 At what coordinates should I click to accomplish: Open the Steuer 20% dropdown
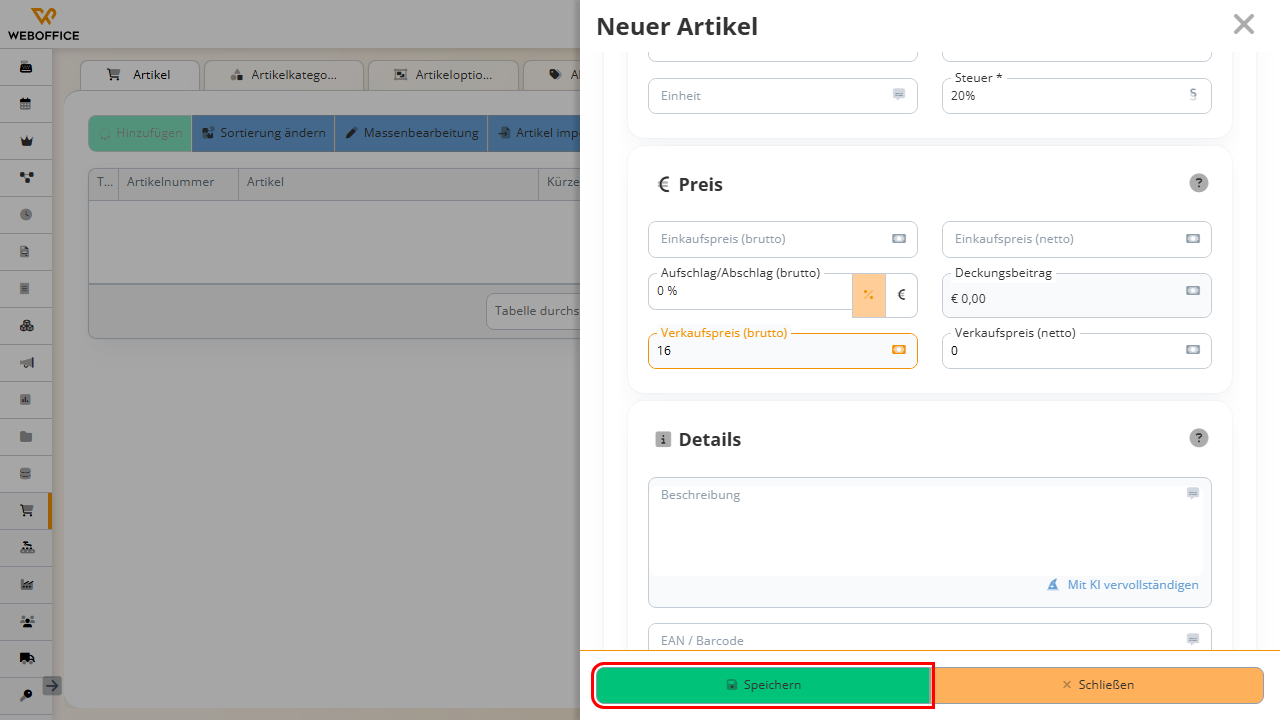point(1077,96)
